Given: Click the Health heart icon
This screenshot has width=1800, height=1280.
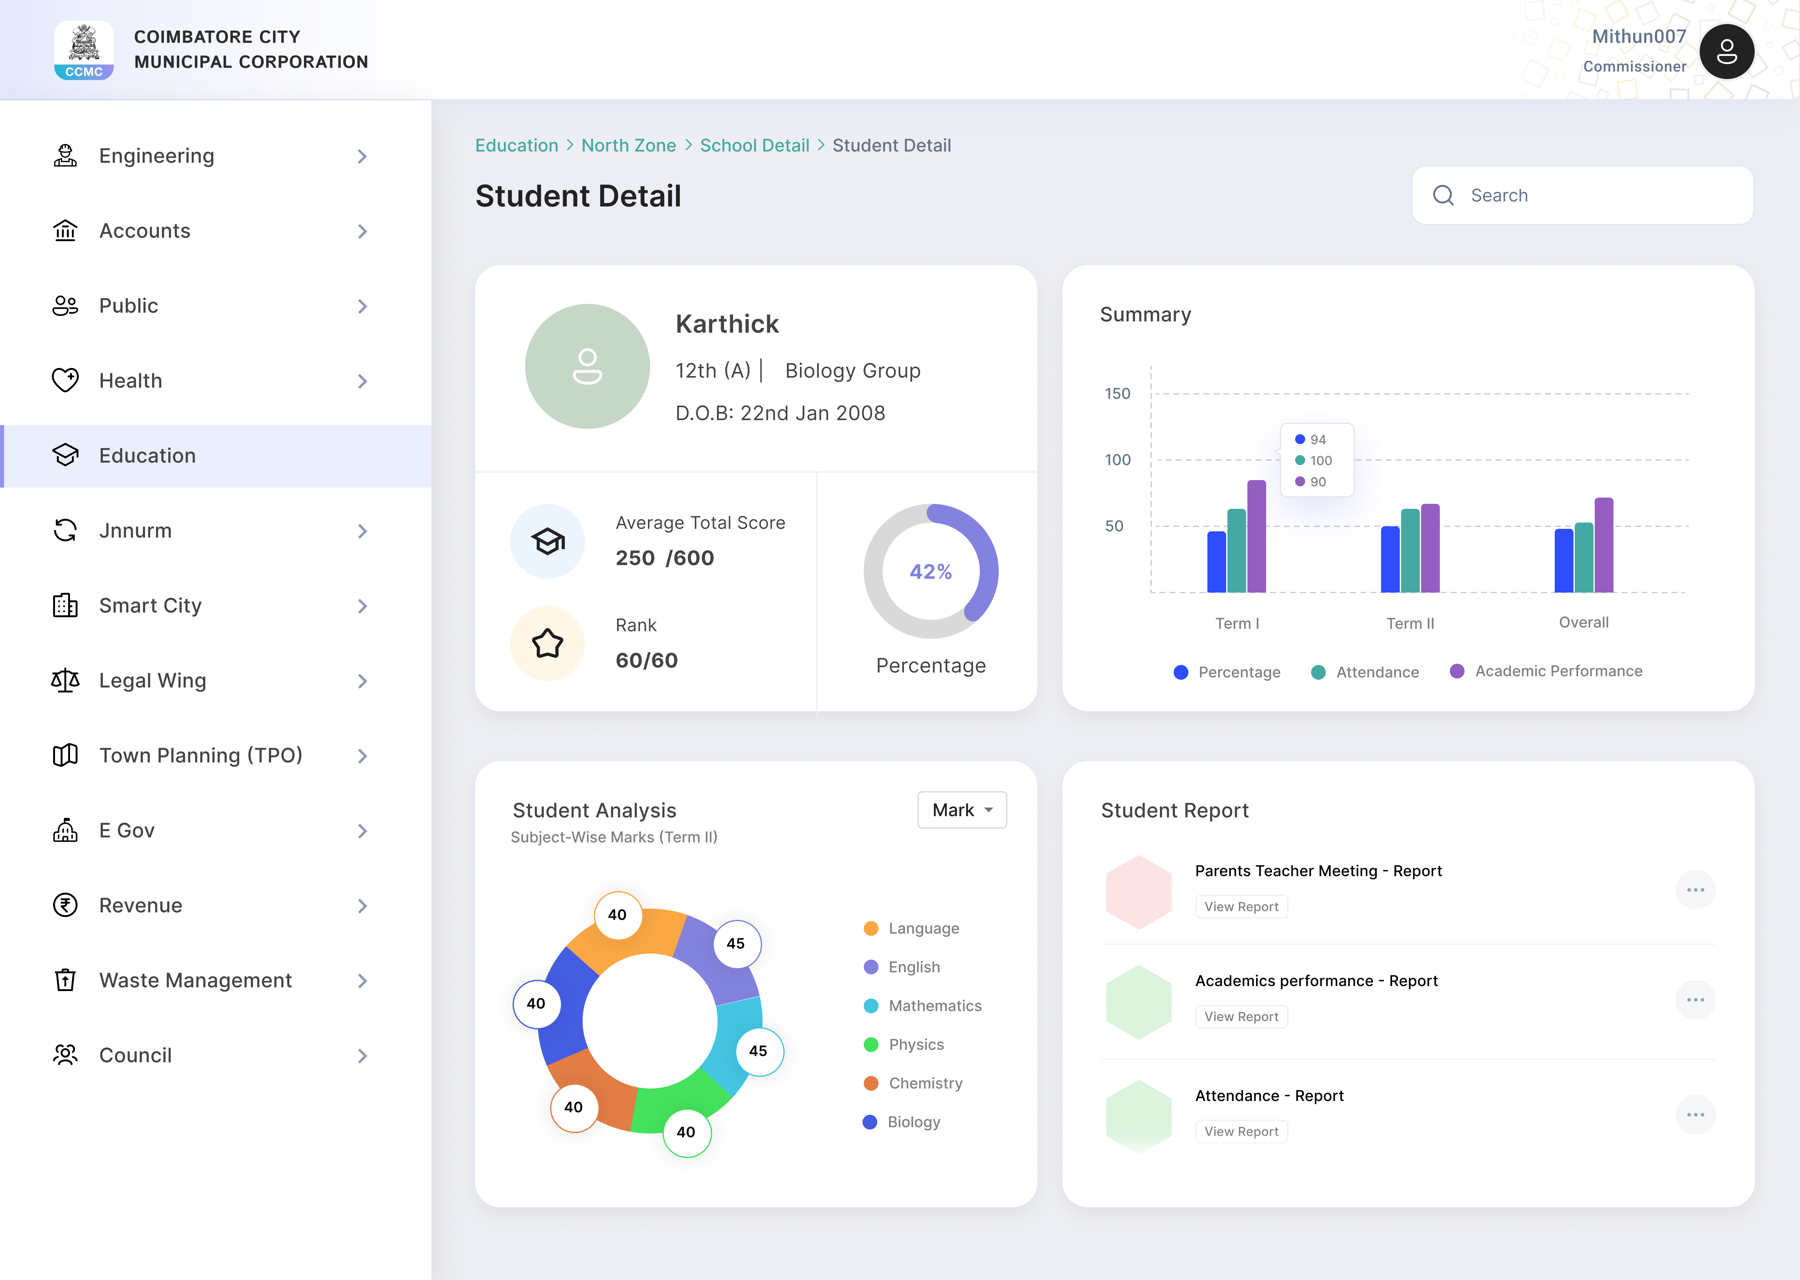Looking at the screenshot, I should 65,381.
